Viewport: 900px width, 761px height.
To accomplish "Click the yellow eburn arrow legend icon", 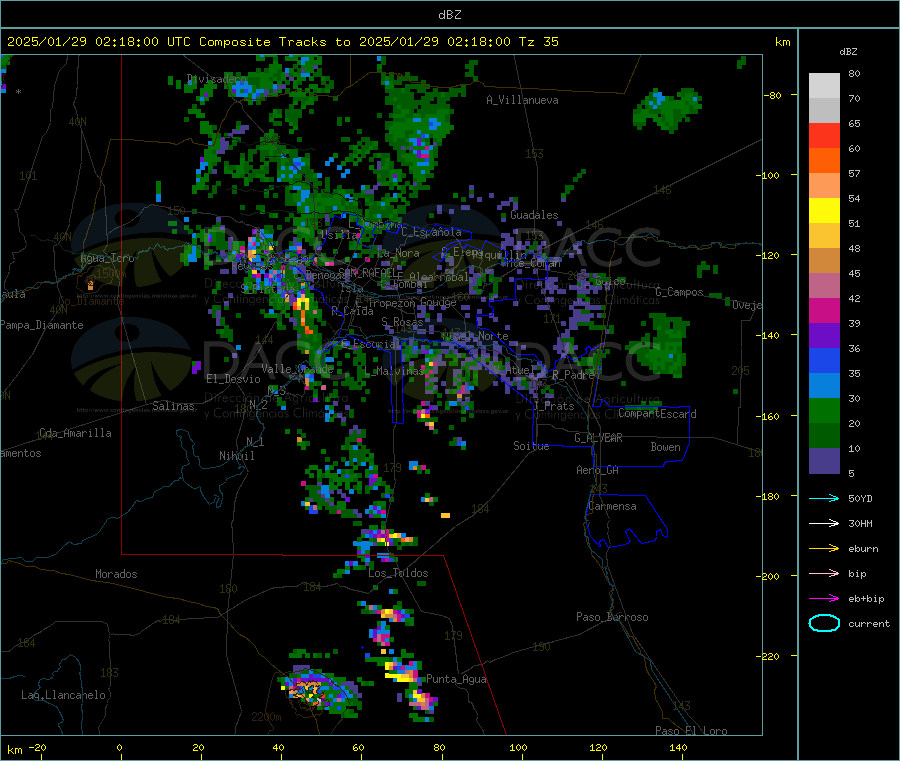I will [824, 548].
